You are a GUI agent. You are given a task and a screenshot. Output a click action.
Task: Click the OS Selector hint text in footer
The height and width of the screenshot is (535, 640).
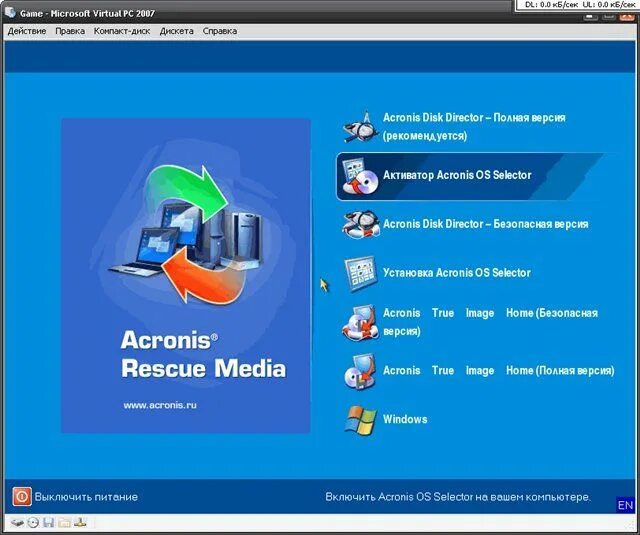tap(458, 497)
